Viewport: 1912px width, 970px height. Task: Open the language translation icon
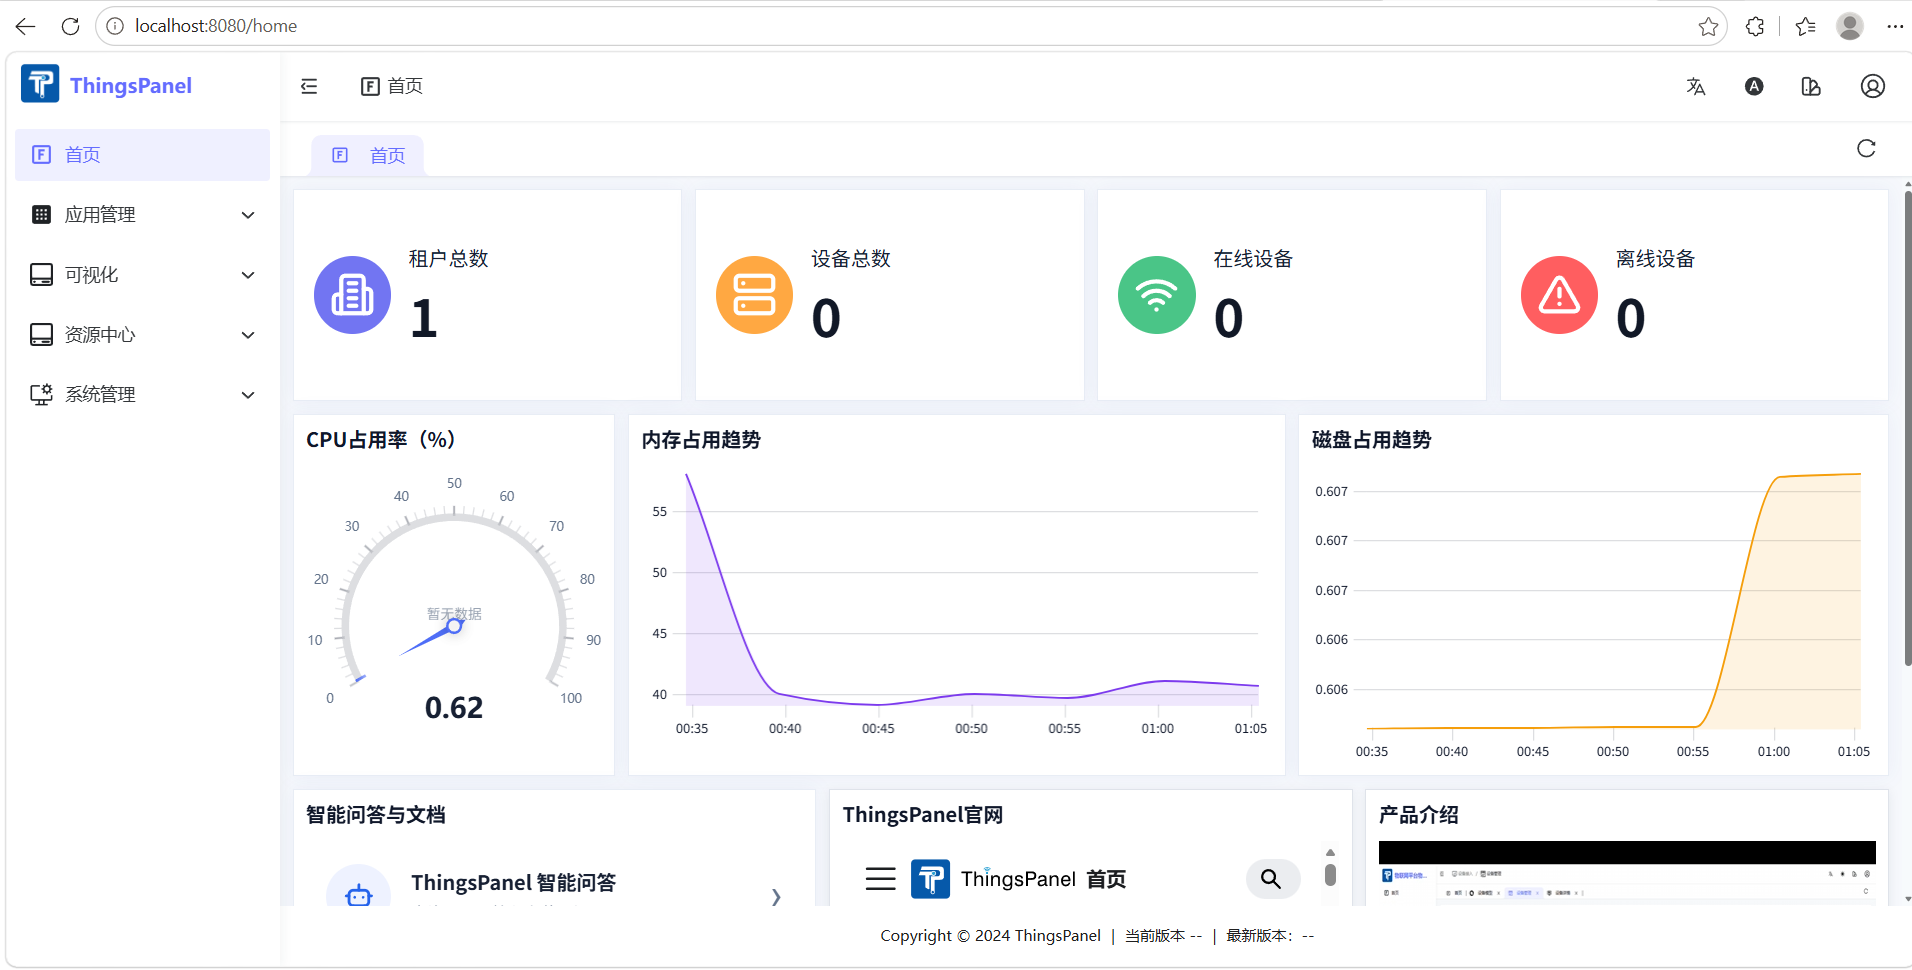1696,86
